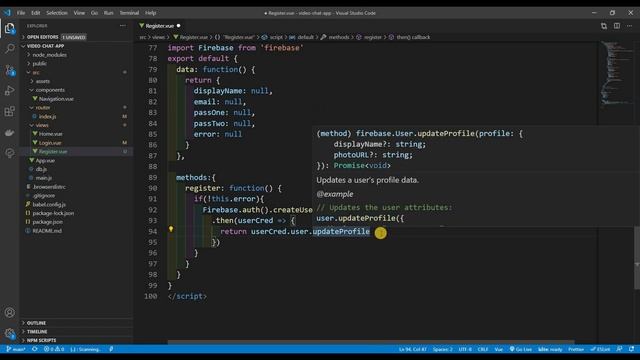The image size is (640, 360).
Task: Click the editor vertical scrollbar thumb
Action: 637,258
